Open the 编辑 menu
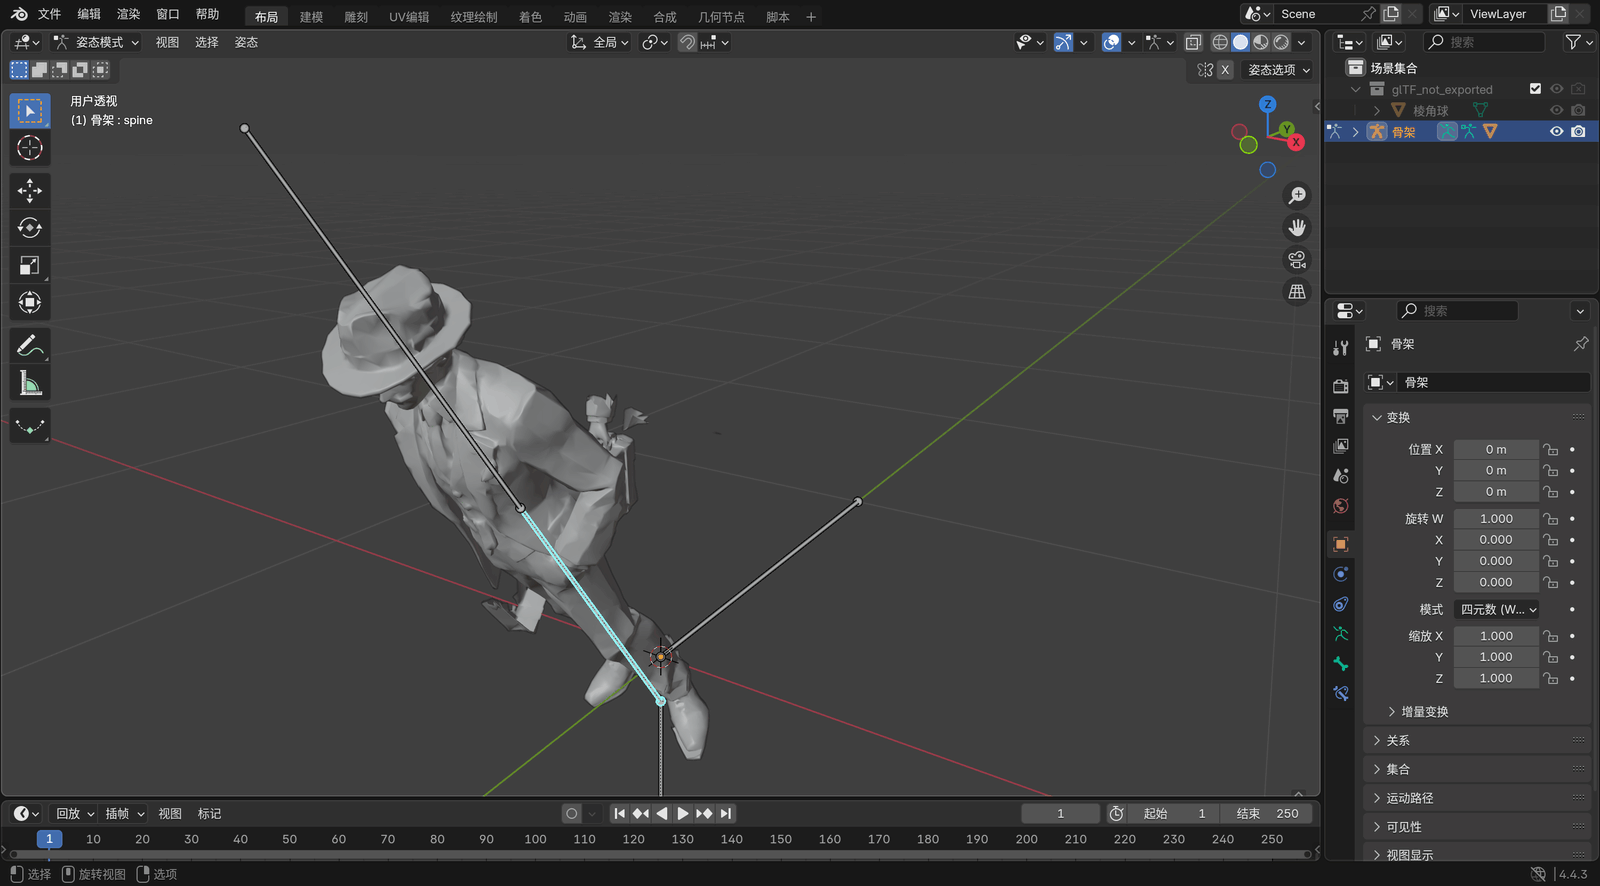 pyautogui.click(x=89, y=14)
